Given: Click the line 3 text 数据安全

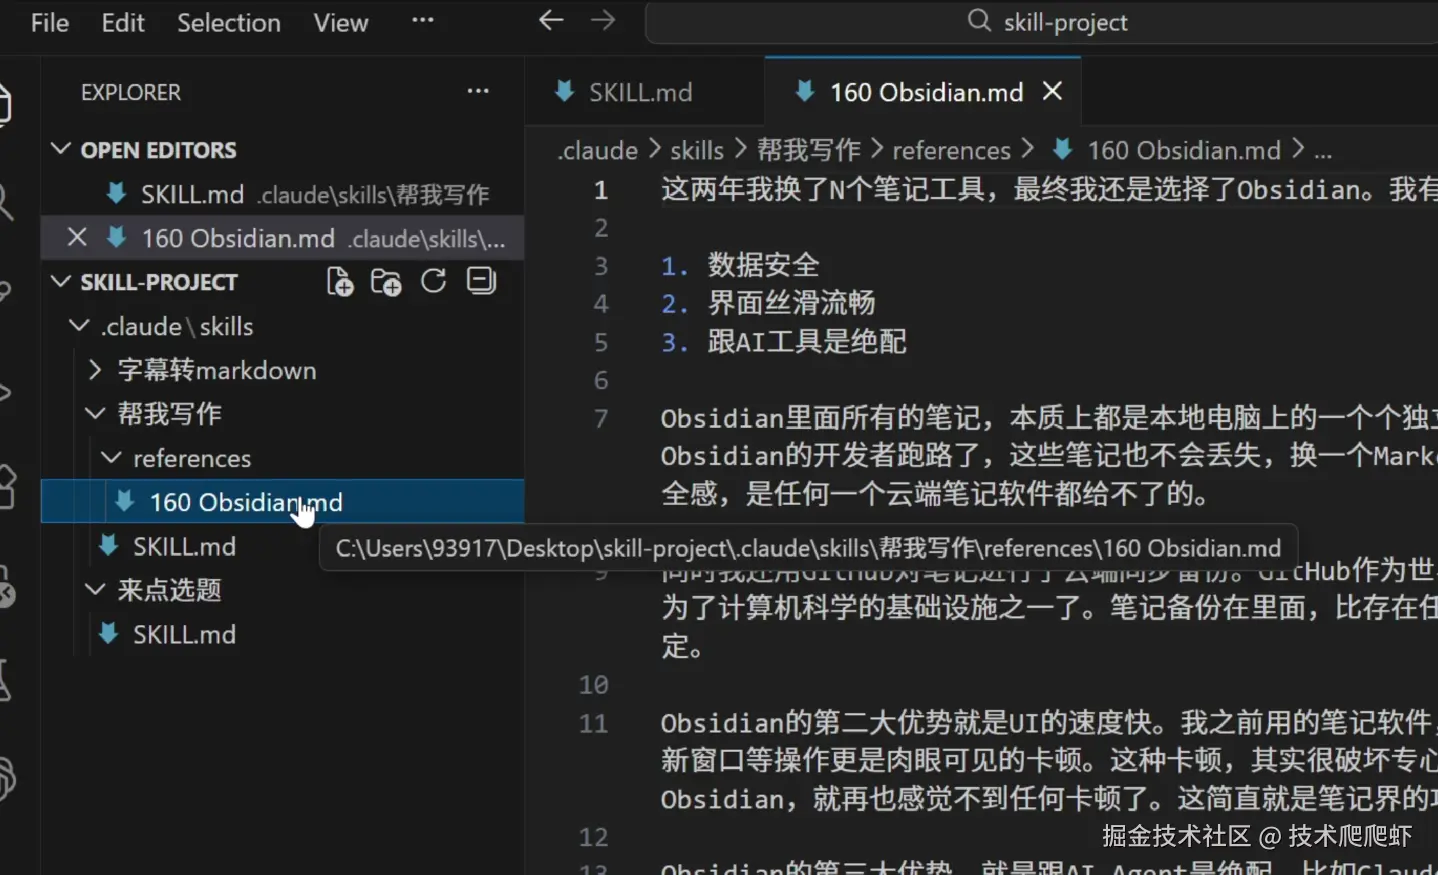Looking at the screenshot, I should (764, 265).
